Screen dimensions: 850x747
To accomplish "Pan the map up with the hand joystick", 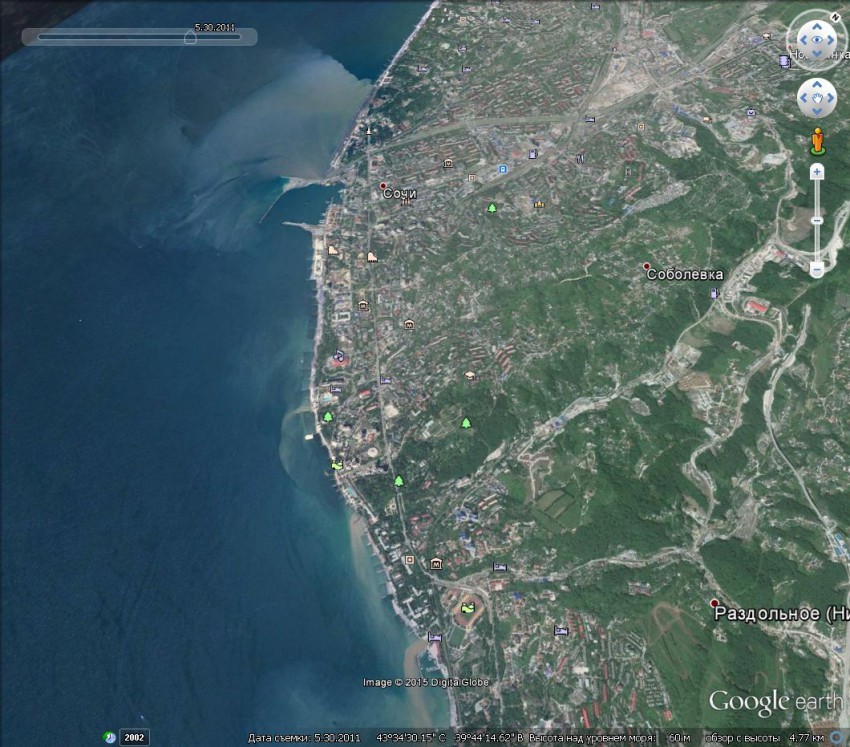I will point(817,83).
